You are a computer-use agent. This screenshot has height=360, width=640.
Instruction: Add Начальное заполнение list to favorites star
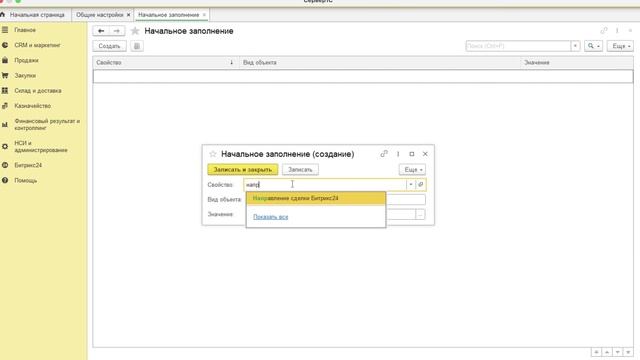135,31
